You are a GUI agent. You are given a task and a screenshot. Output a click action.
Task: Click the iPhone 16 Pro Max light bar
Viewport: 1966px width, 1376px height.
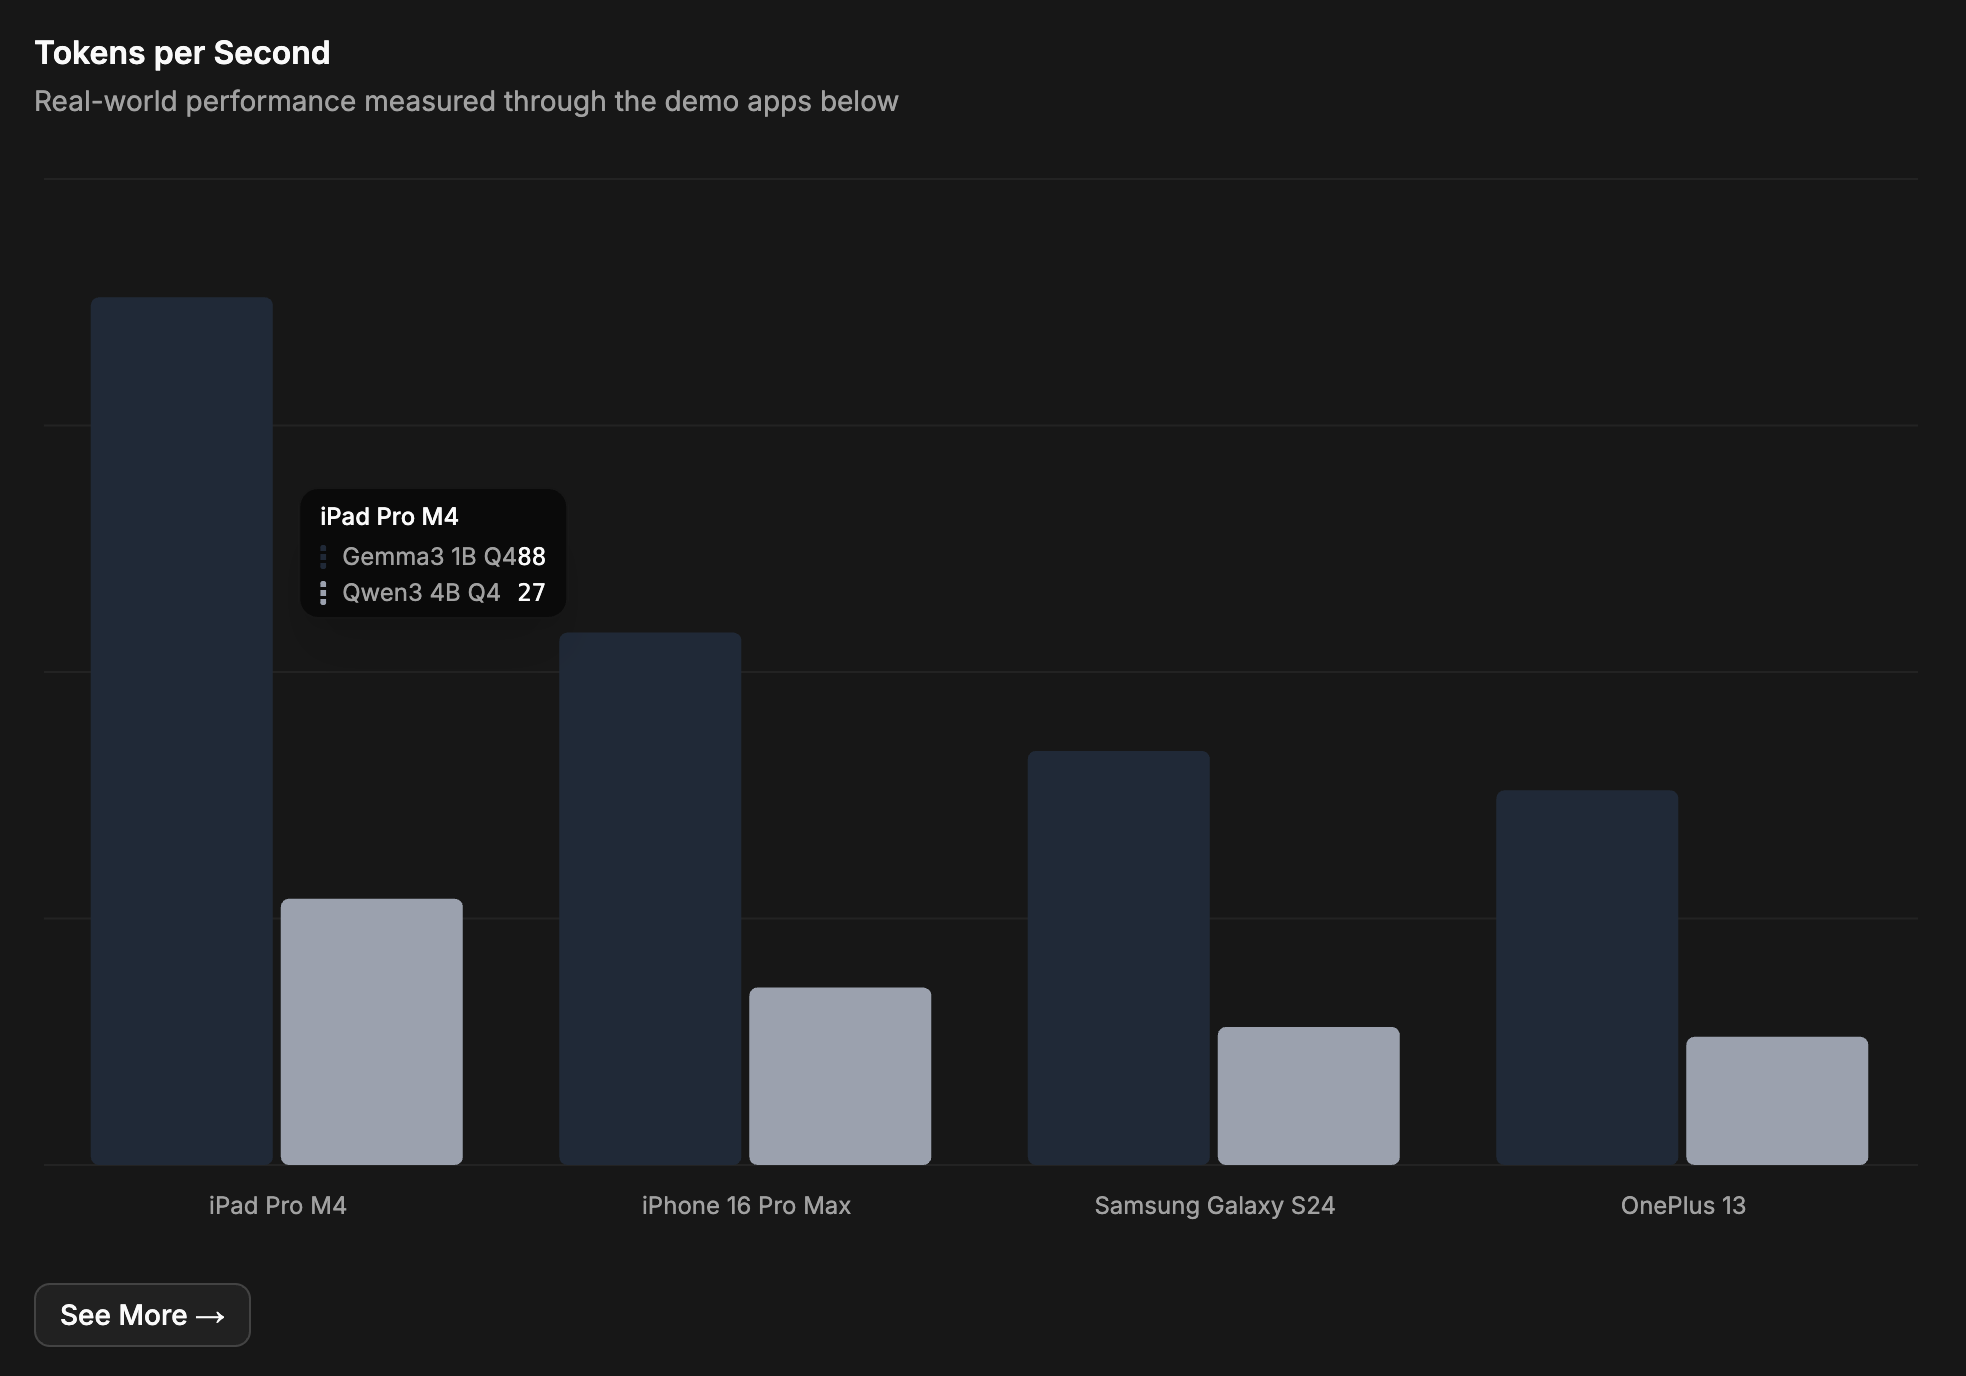(840, 1075)
